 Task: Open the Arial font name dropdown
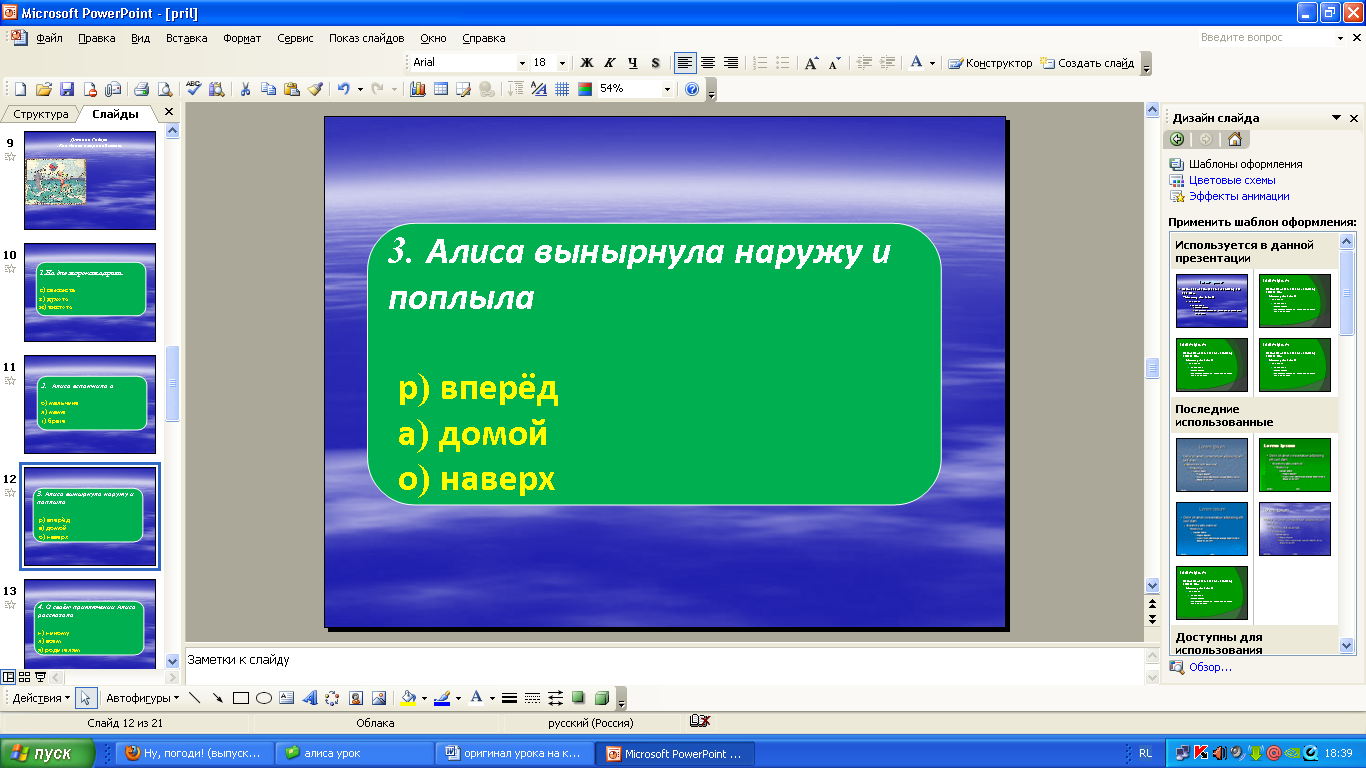[521, 62]
